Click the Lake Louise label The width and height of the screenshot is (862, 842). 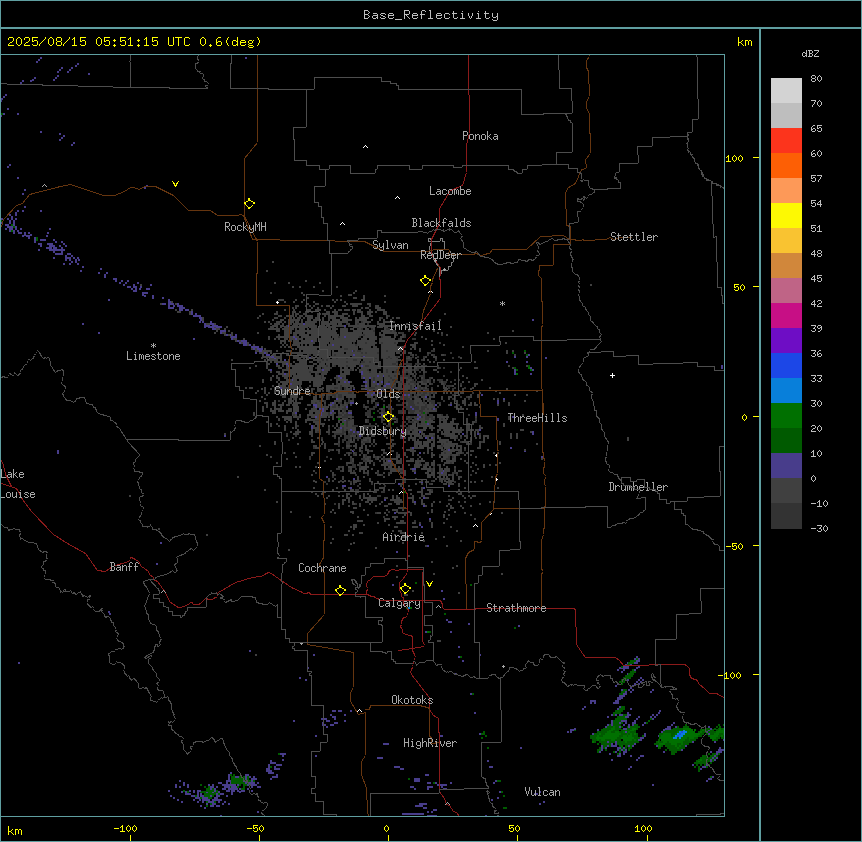tap(18, 484)
